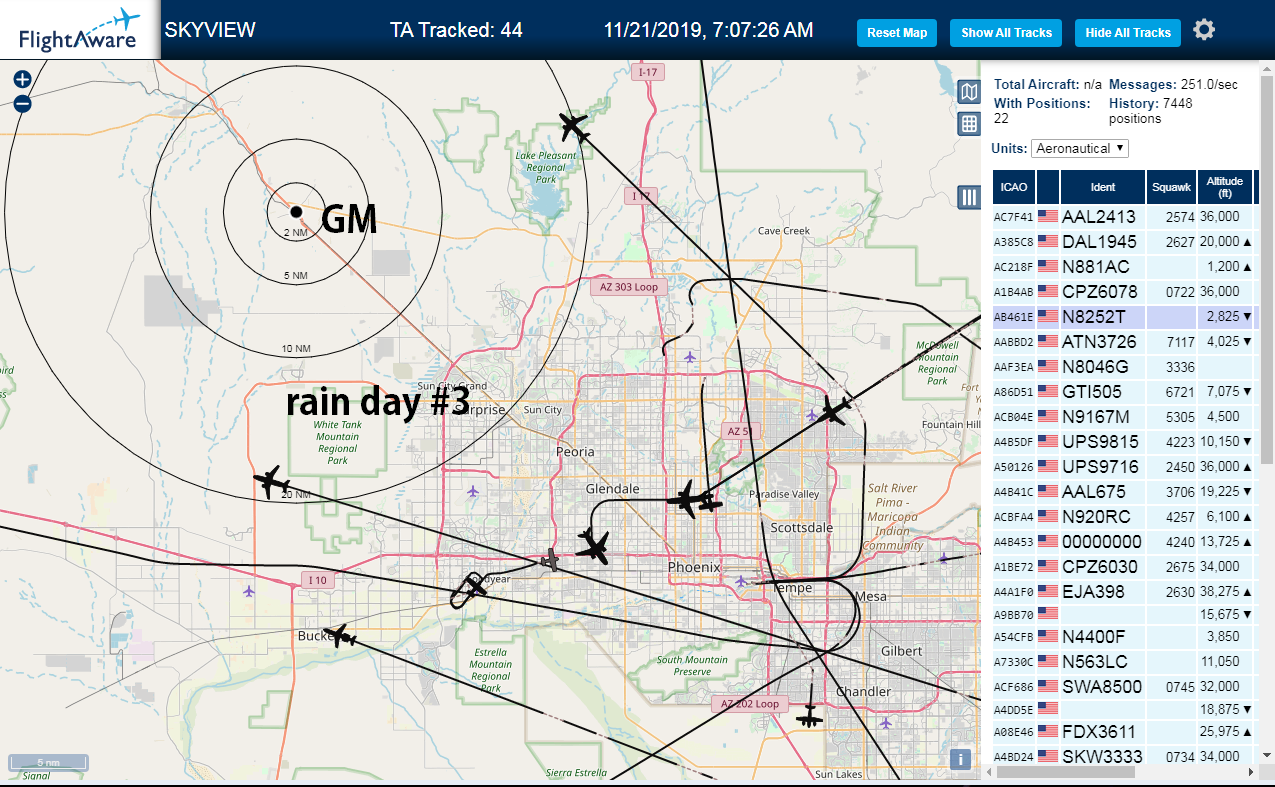Image resolution: width=1275 pixels, height=787 pixels.
Task: Select aircraft icon south of Chandler
Action: [x=809, y=715]
